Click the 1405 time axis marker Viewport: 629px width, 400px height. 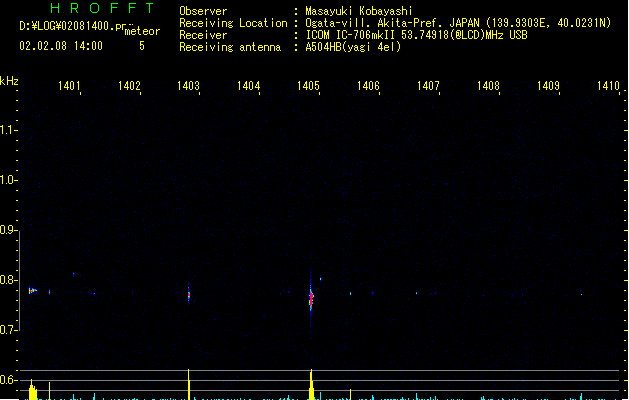308,86
